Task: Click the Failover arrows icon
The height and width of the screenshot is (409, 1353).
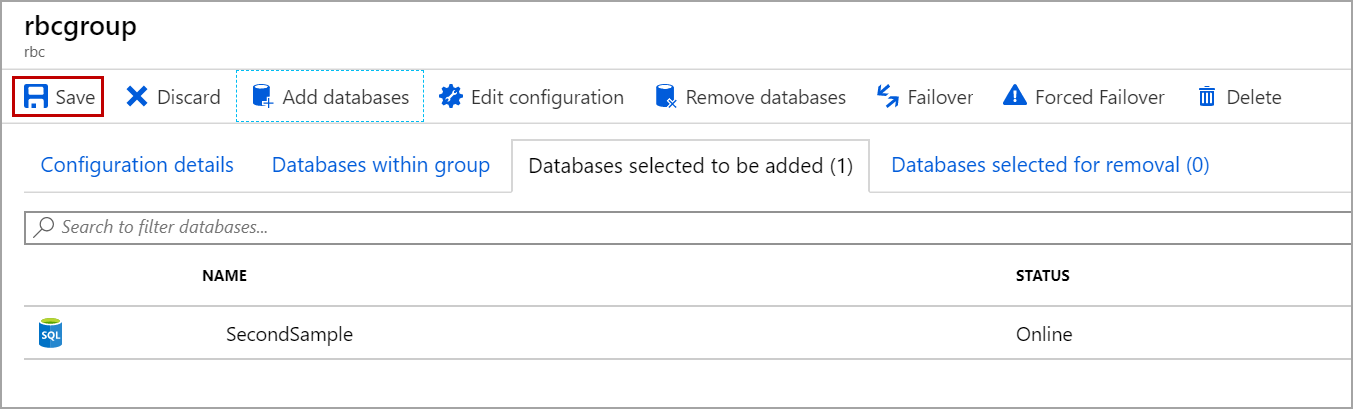Action: point(887,97)
